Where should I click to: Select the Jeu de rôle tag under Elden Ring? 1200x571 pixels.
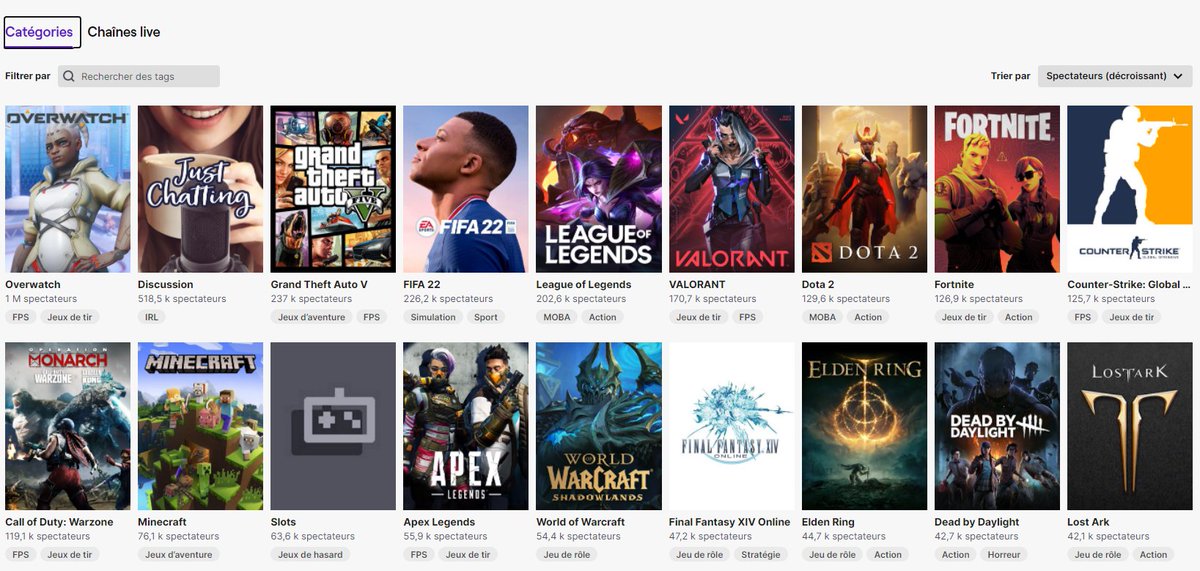(832, 554)
